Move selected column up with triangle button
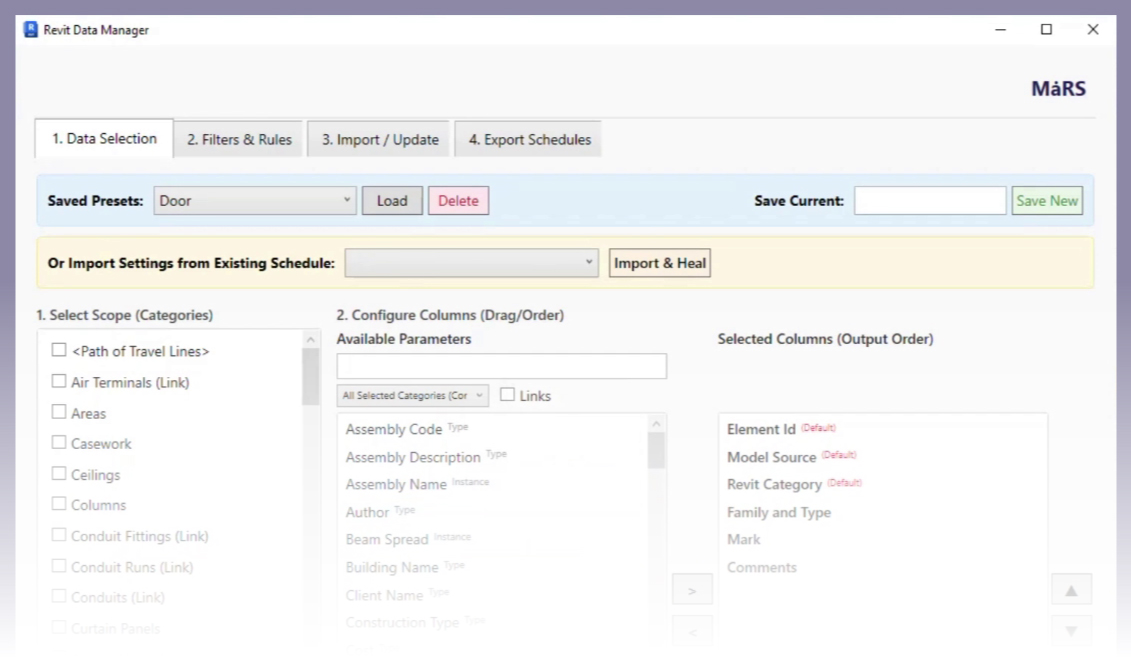This screenshot has width=1131, height=661. pyautogui.click(x=1071, y=590)
